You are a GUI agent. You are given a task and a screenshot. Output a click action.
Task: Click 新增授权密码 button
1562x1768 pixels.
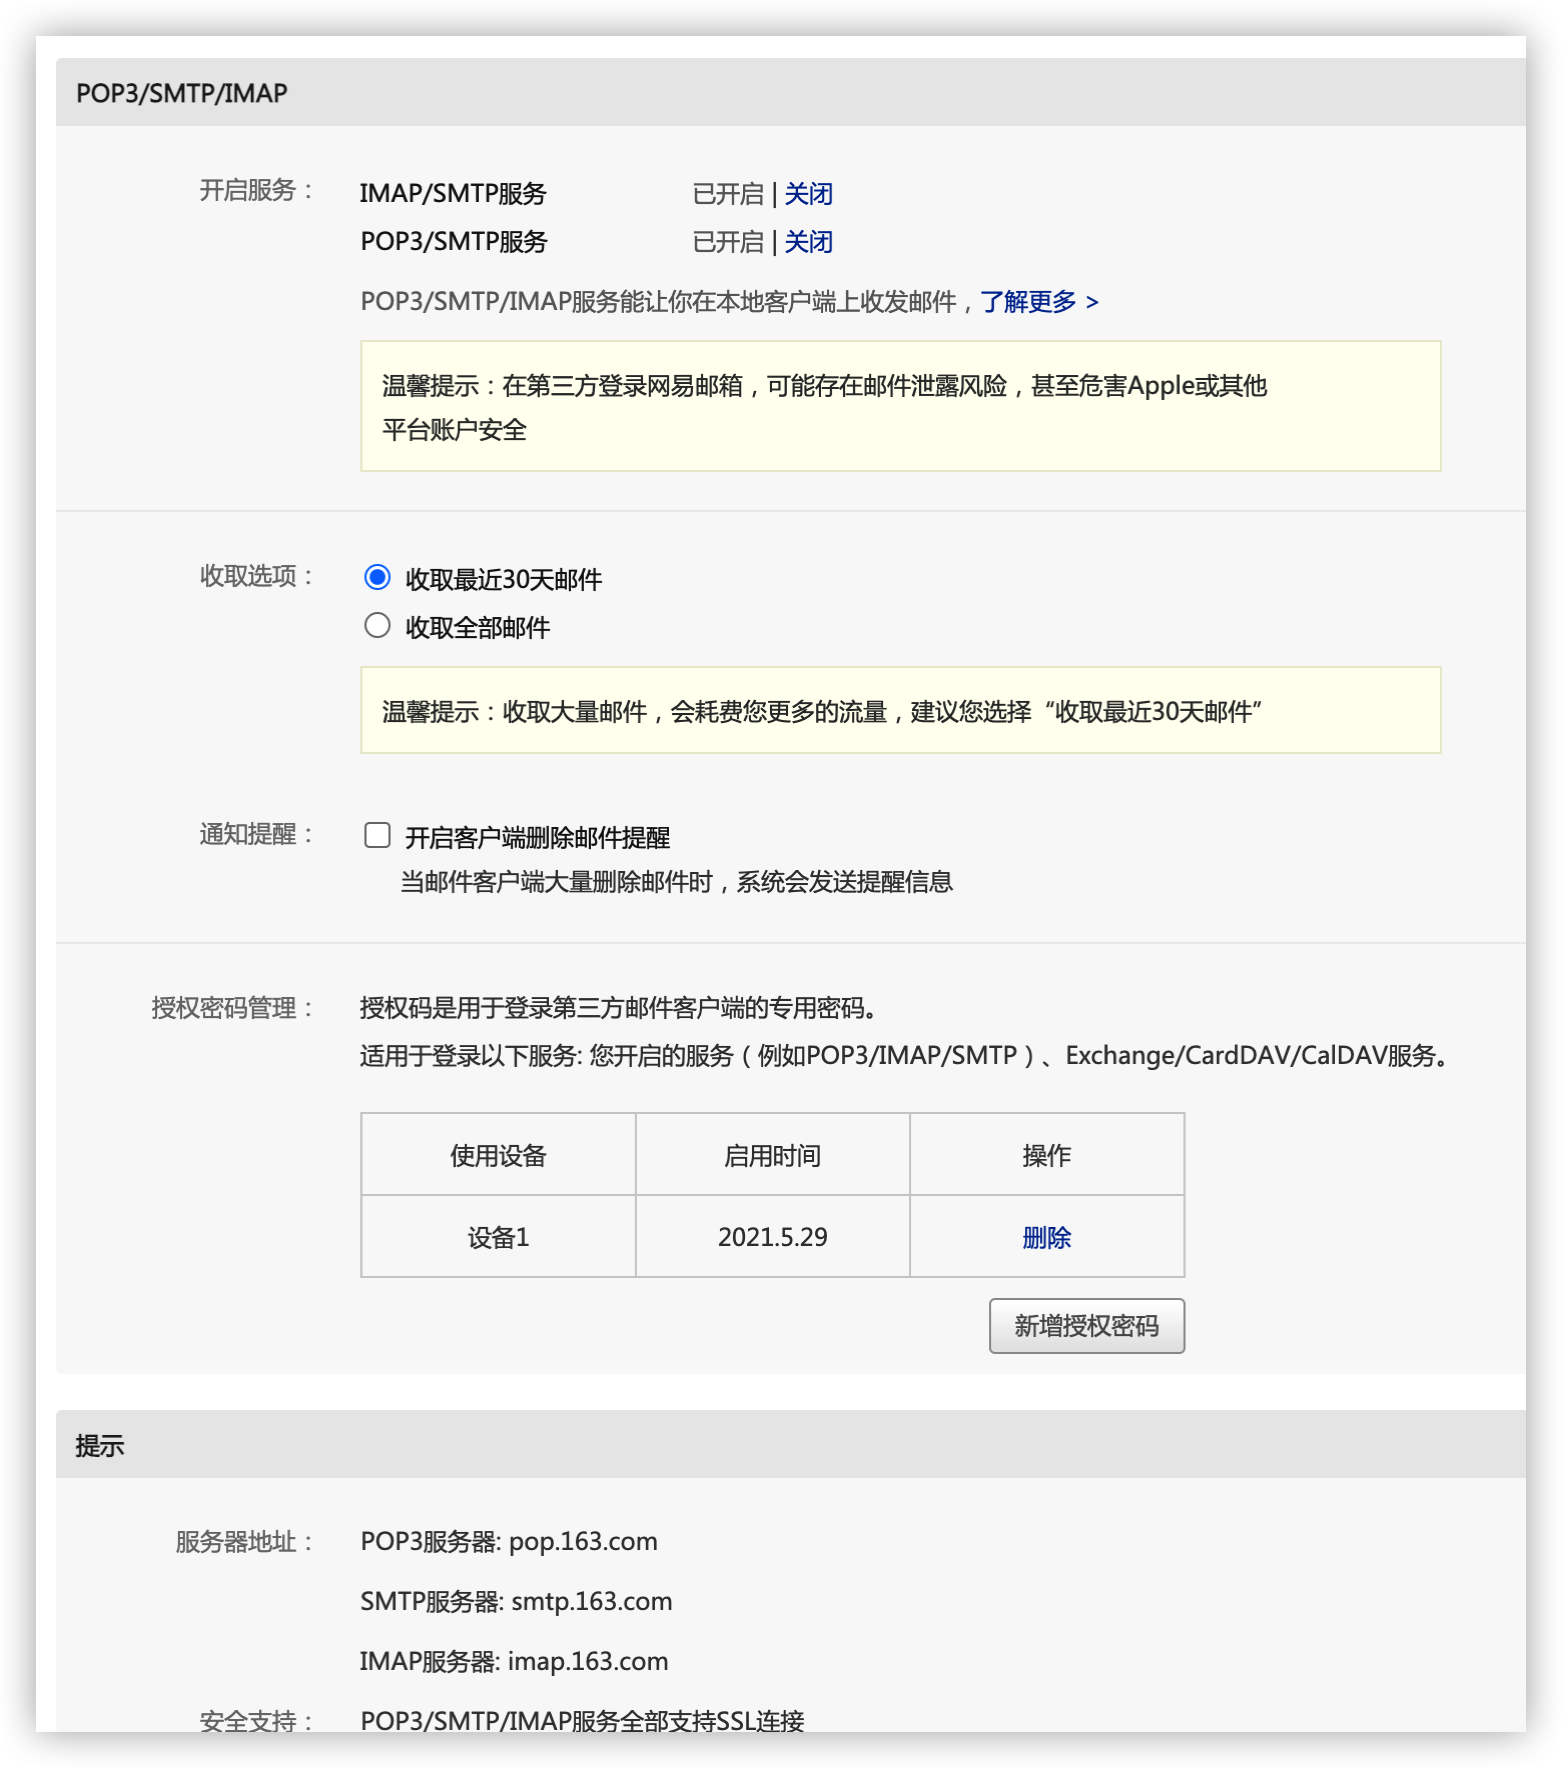point(1087,1326)
